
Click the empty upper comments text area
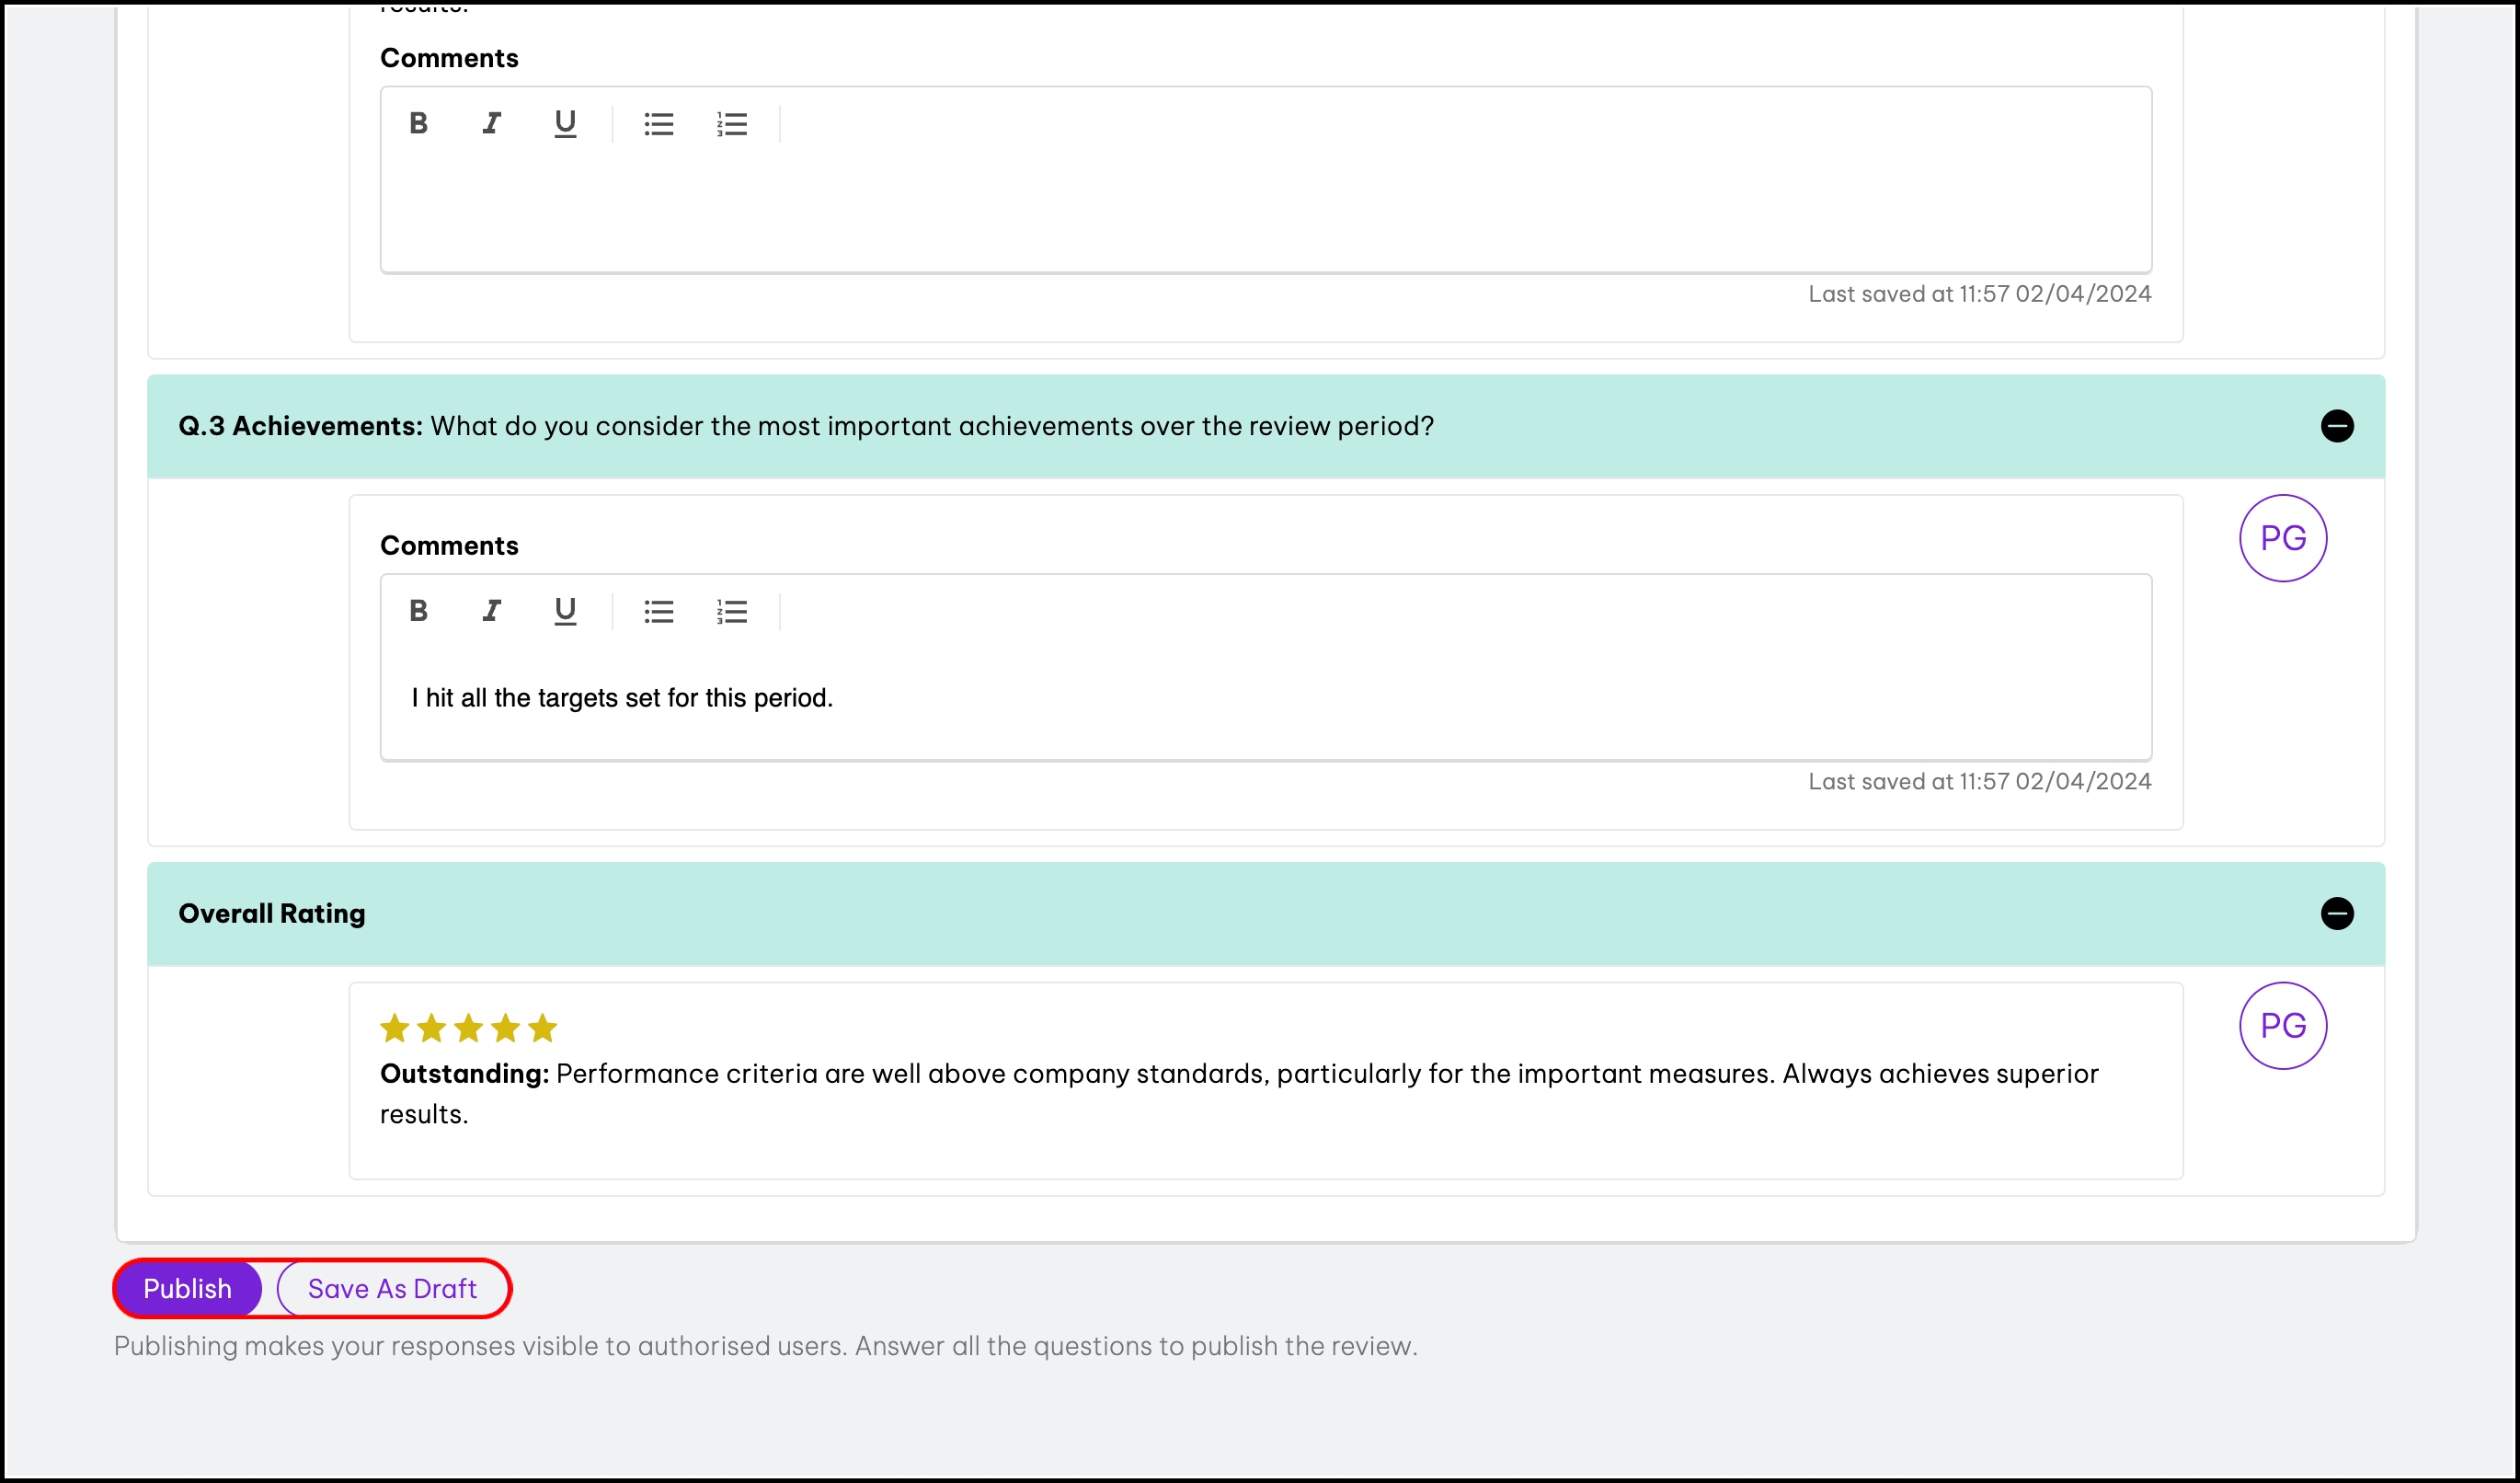[1265, 210]
